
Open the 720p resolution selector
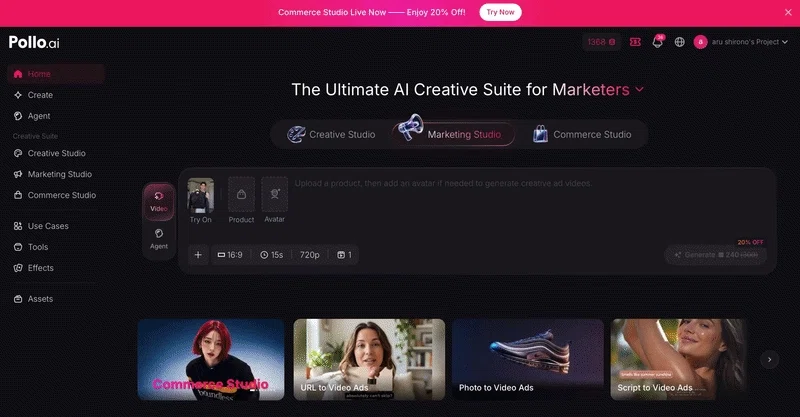tap(310, 255)
